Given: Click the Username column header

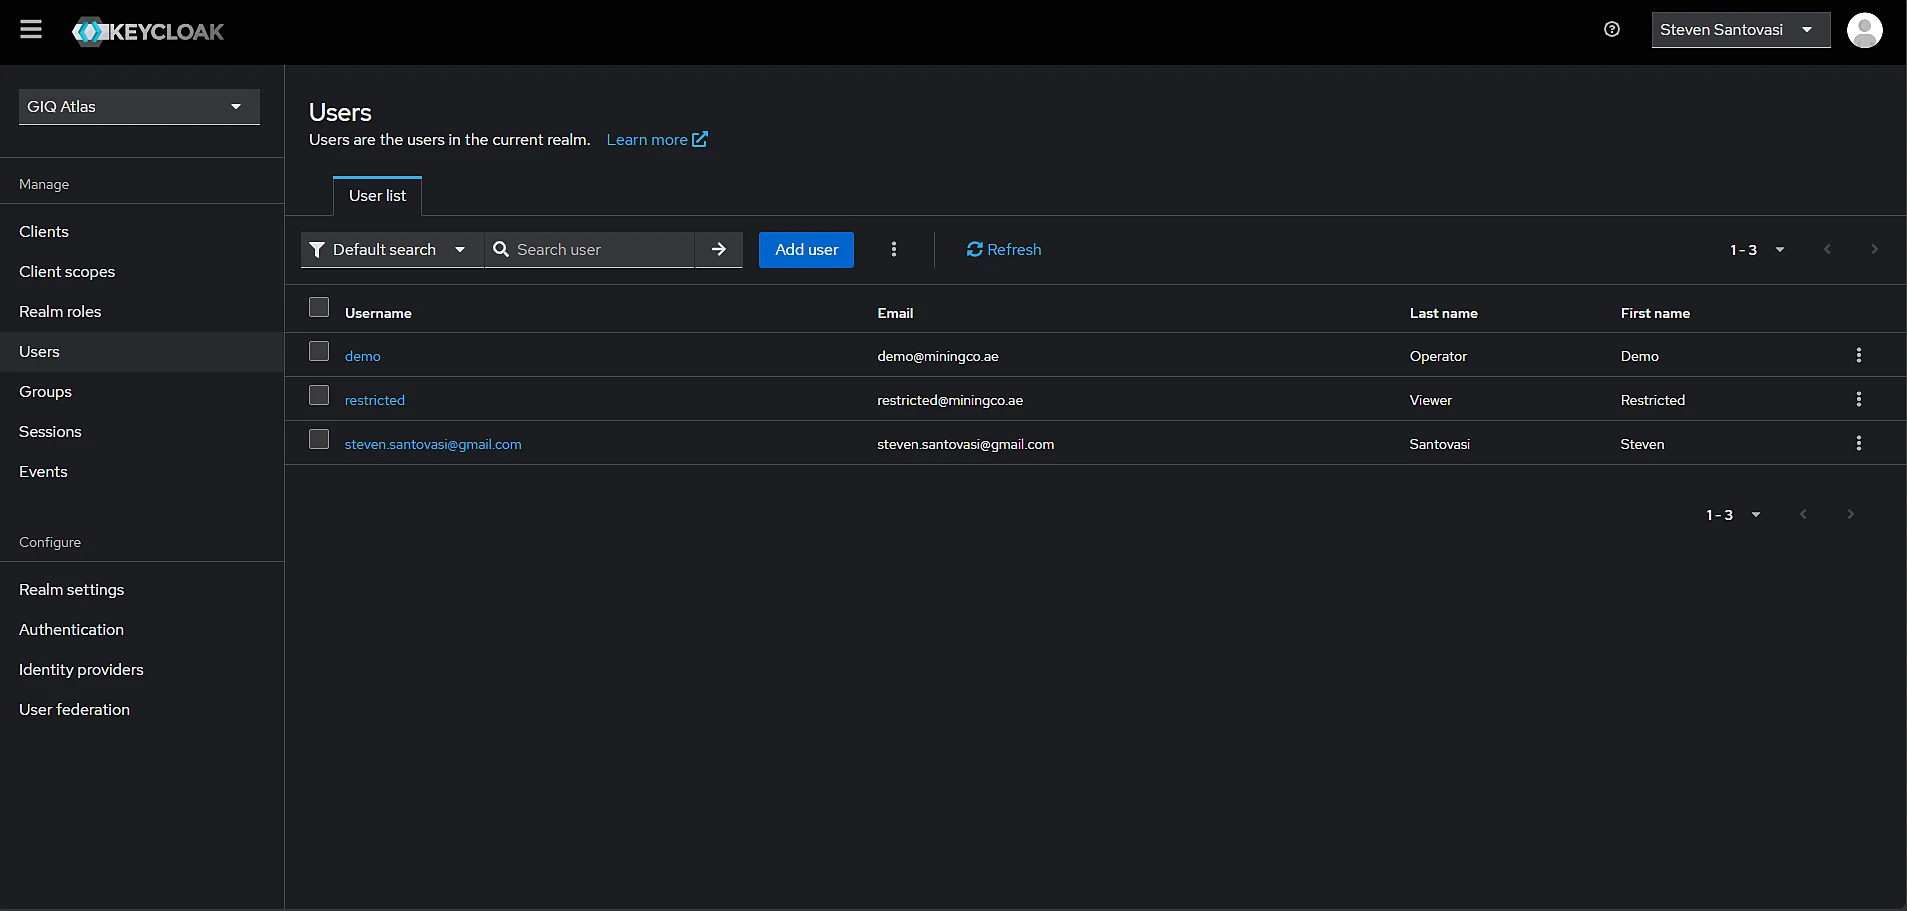Looking at the screenshot, I should (x=378, y=313).
